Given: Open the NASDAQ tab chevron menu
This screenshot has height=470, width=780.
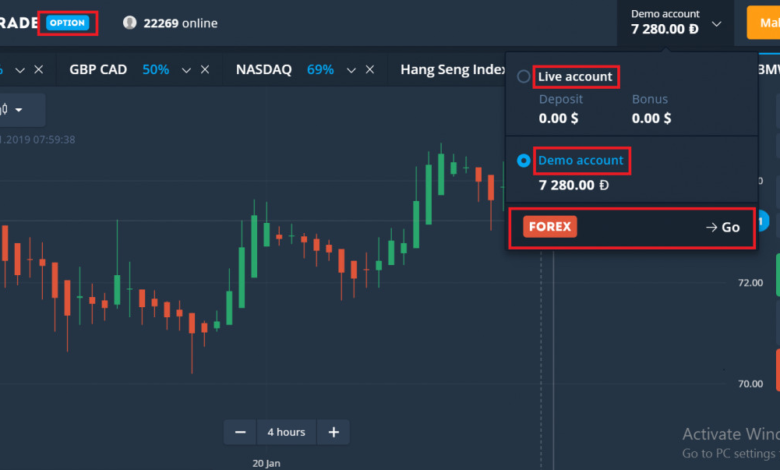Looking at the screenshot, I should tap(351, 70).
